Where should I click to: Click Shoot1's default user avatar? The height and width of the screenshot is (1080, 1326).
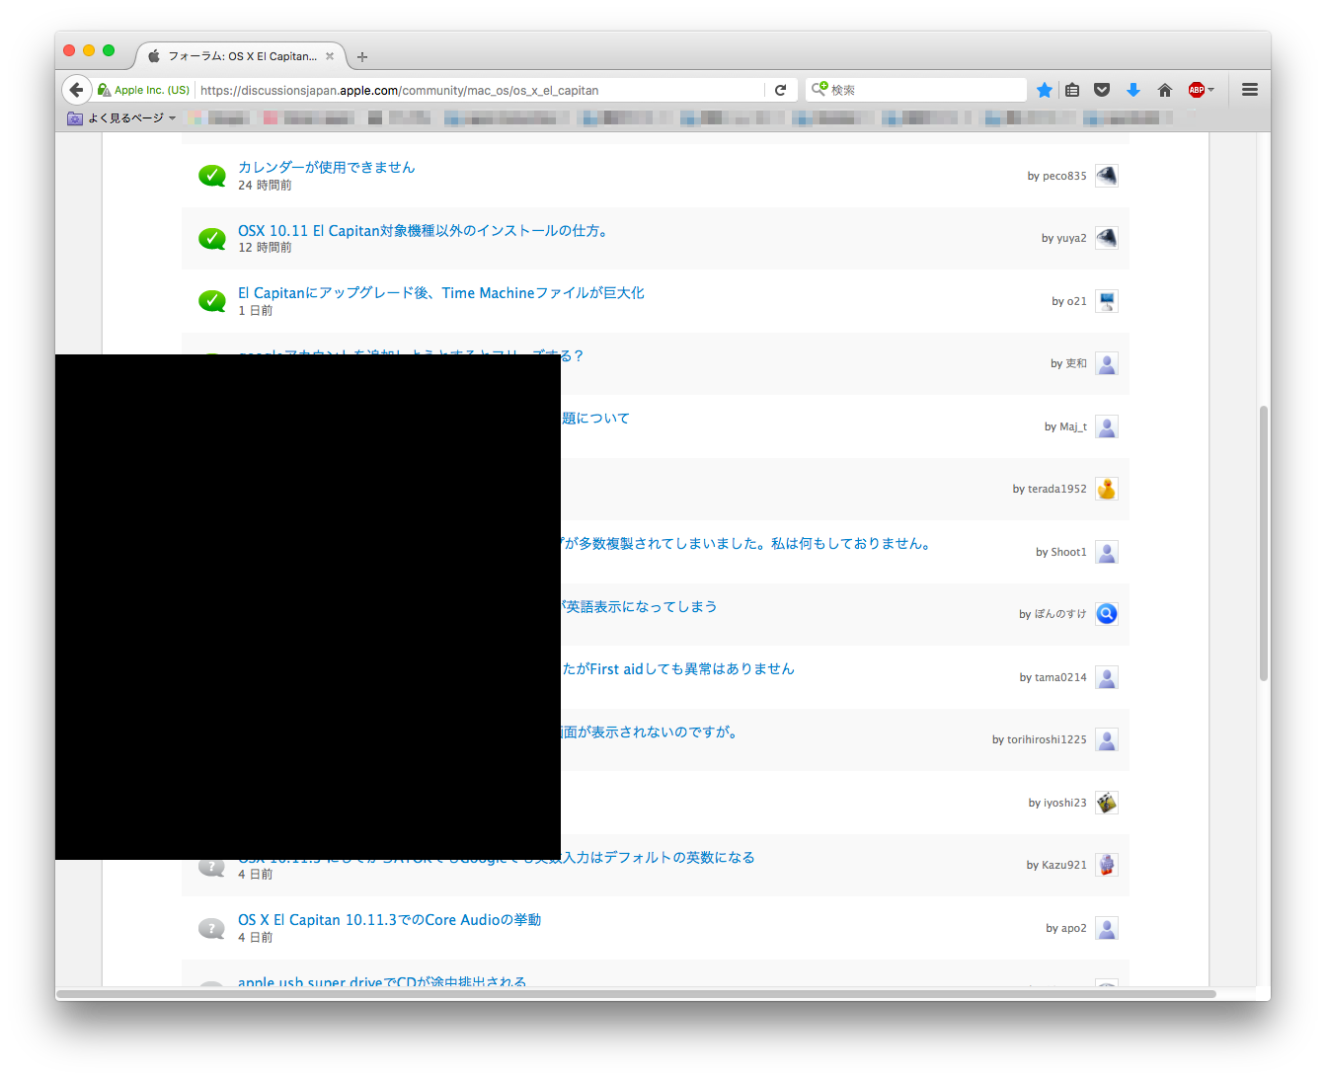click(x=1106, y=552)
